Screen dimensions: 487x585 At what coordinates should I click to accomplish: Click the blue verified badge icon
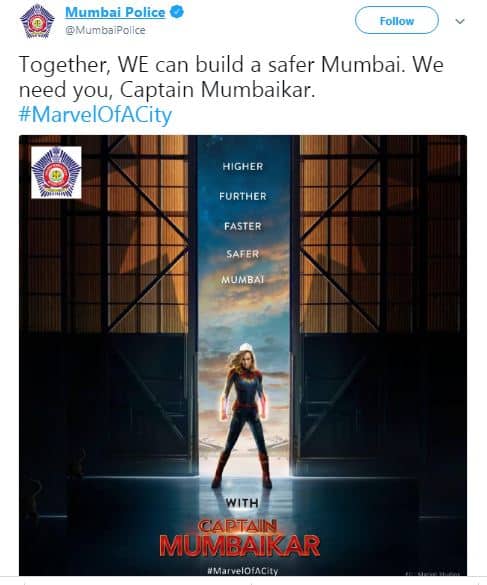tap(177, 12)
